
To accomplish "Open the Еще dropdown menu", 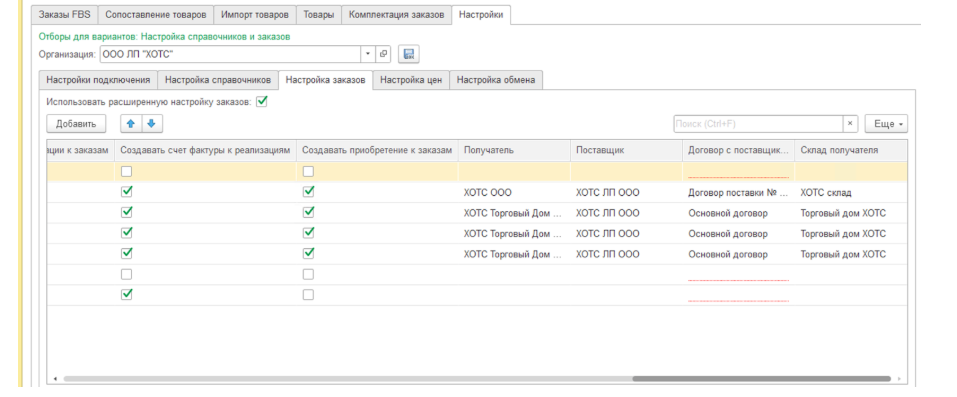I will coord(886,124).
